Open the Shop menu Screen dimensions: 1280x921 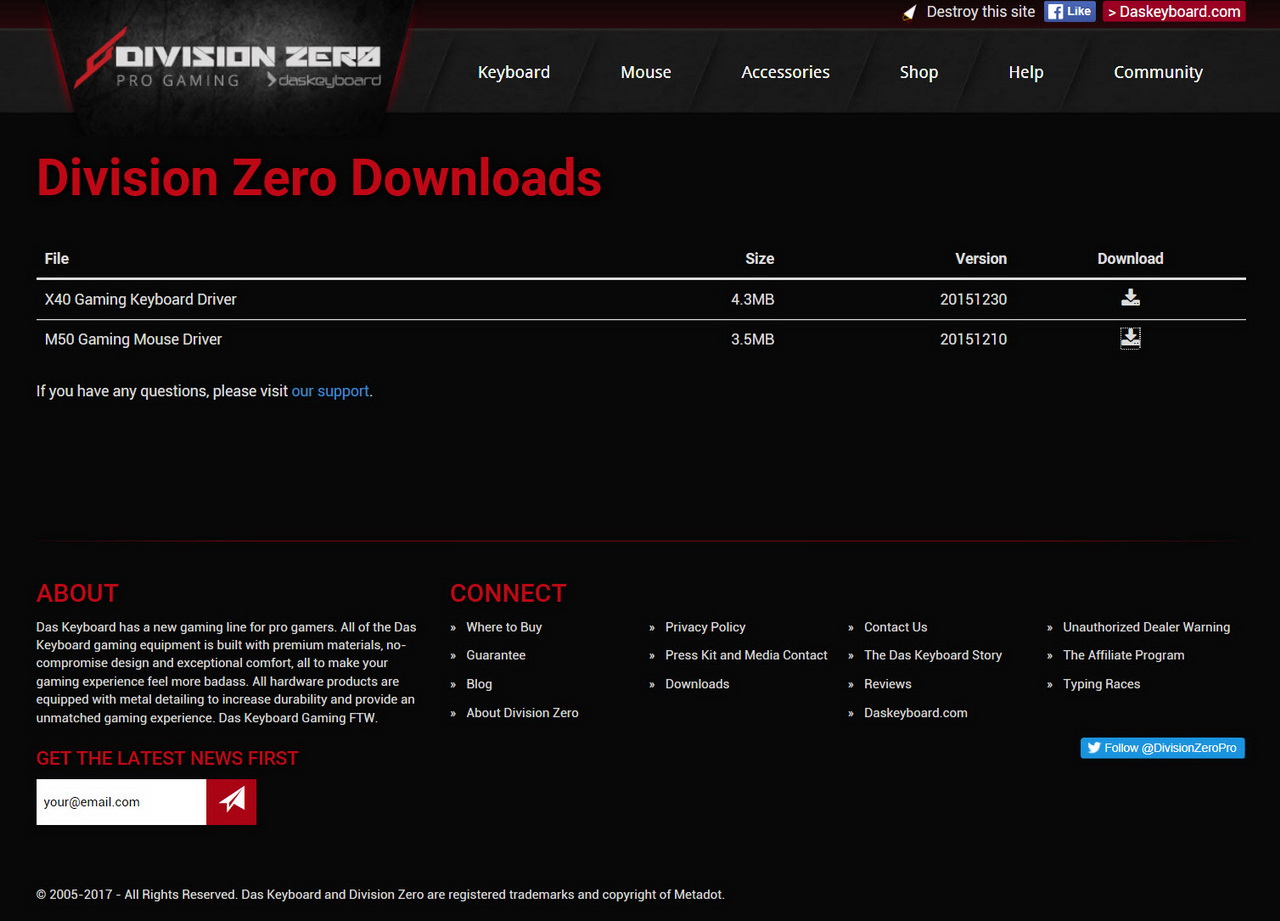tap(919, 72)
